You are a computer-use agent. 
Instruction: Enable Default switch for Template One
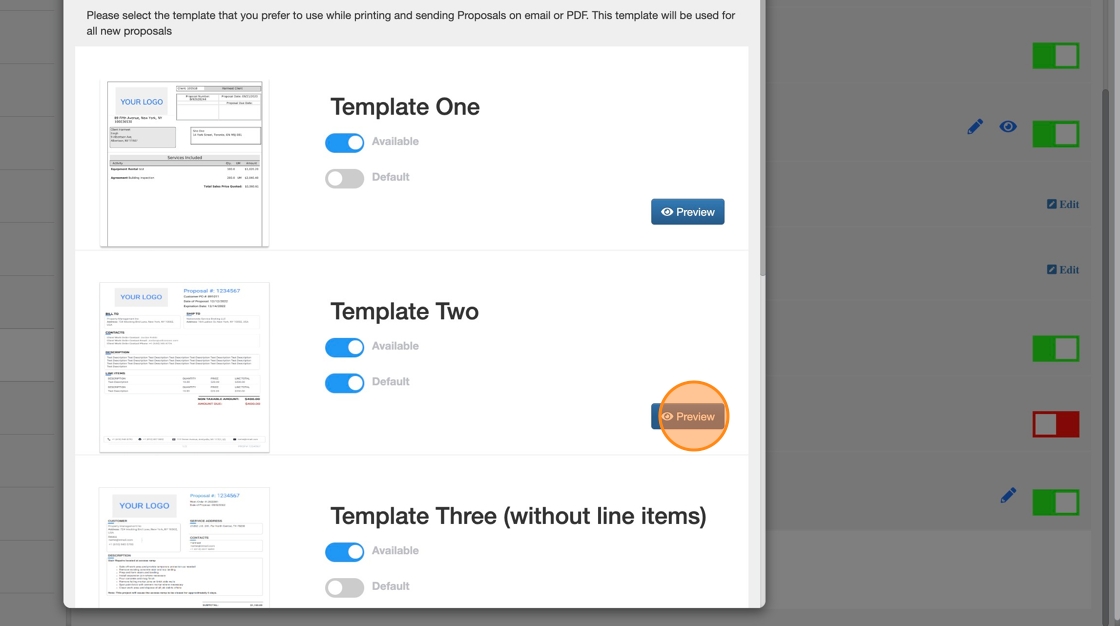[x=344, y=178]
